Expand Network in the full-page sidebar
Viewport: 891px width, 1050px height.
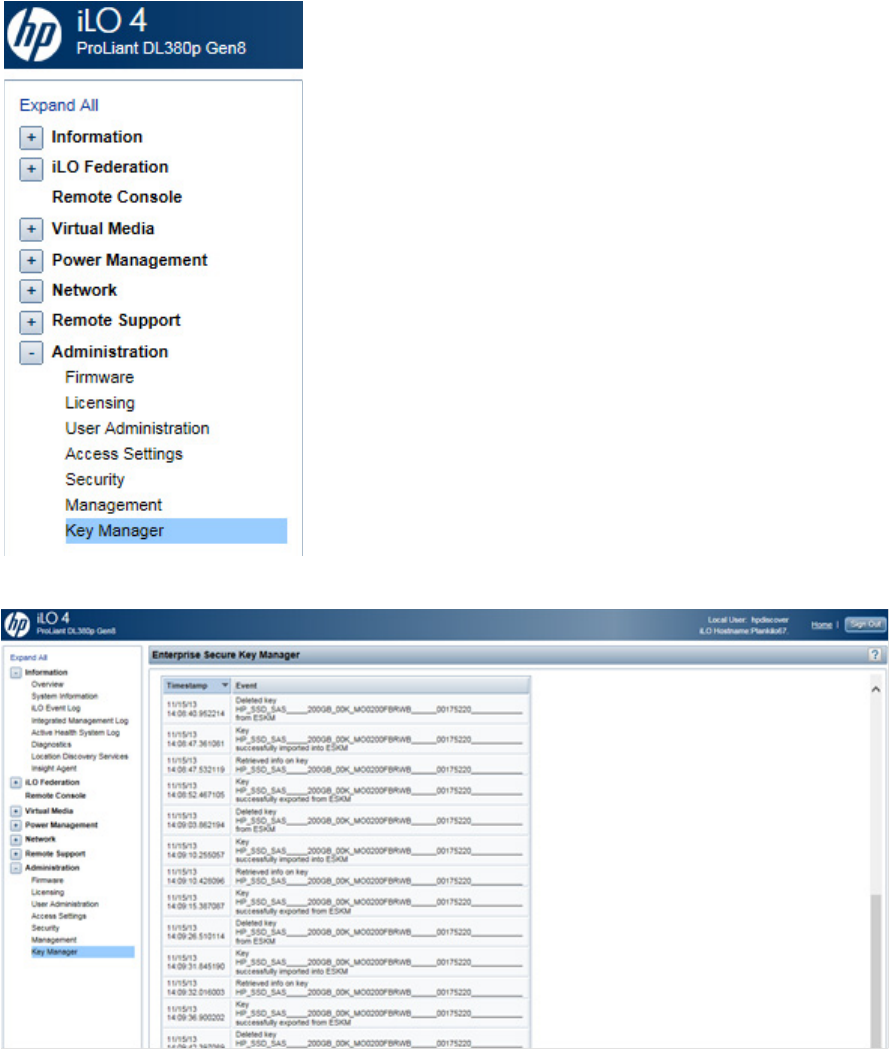[x=15, y=839]
